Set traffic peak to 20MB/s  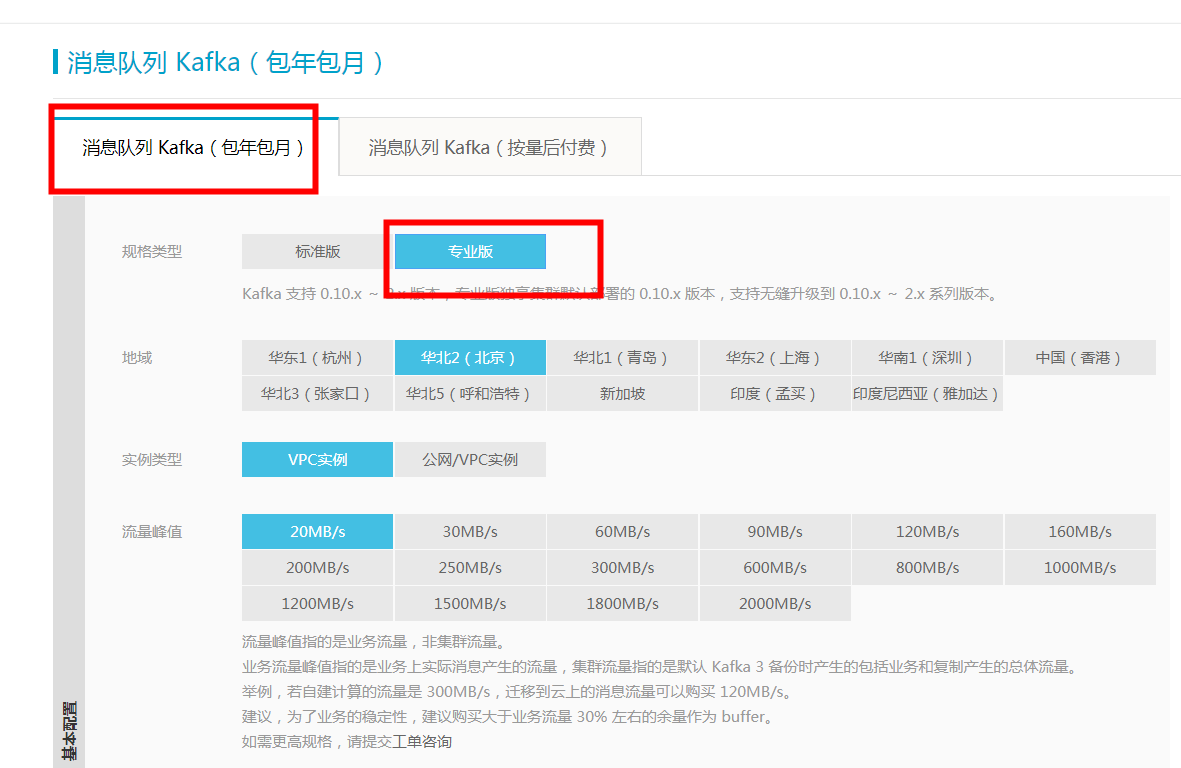coord(317,532)
